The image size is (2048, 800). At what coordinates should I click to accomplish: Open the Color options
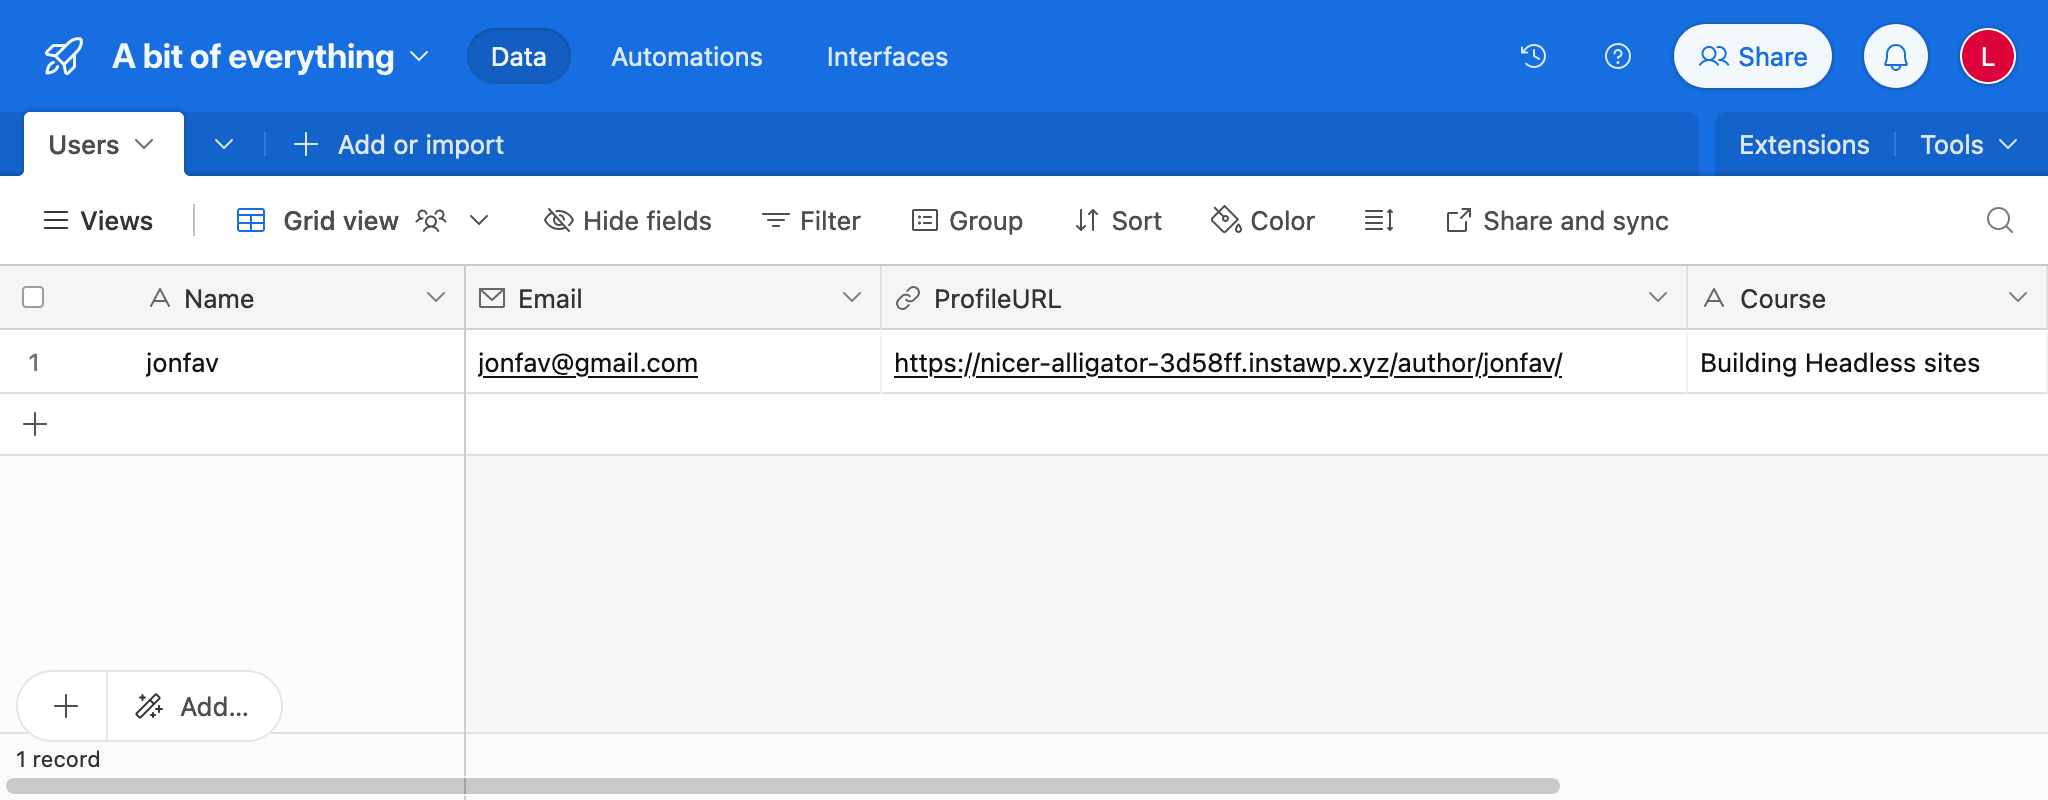[1263, 220]
